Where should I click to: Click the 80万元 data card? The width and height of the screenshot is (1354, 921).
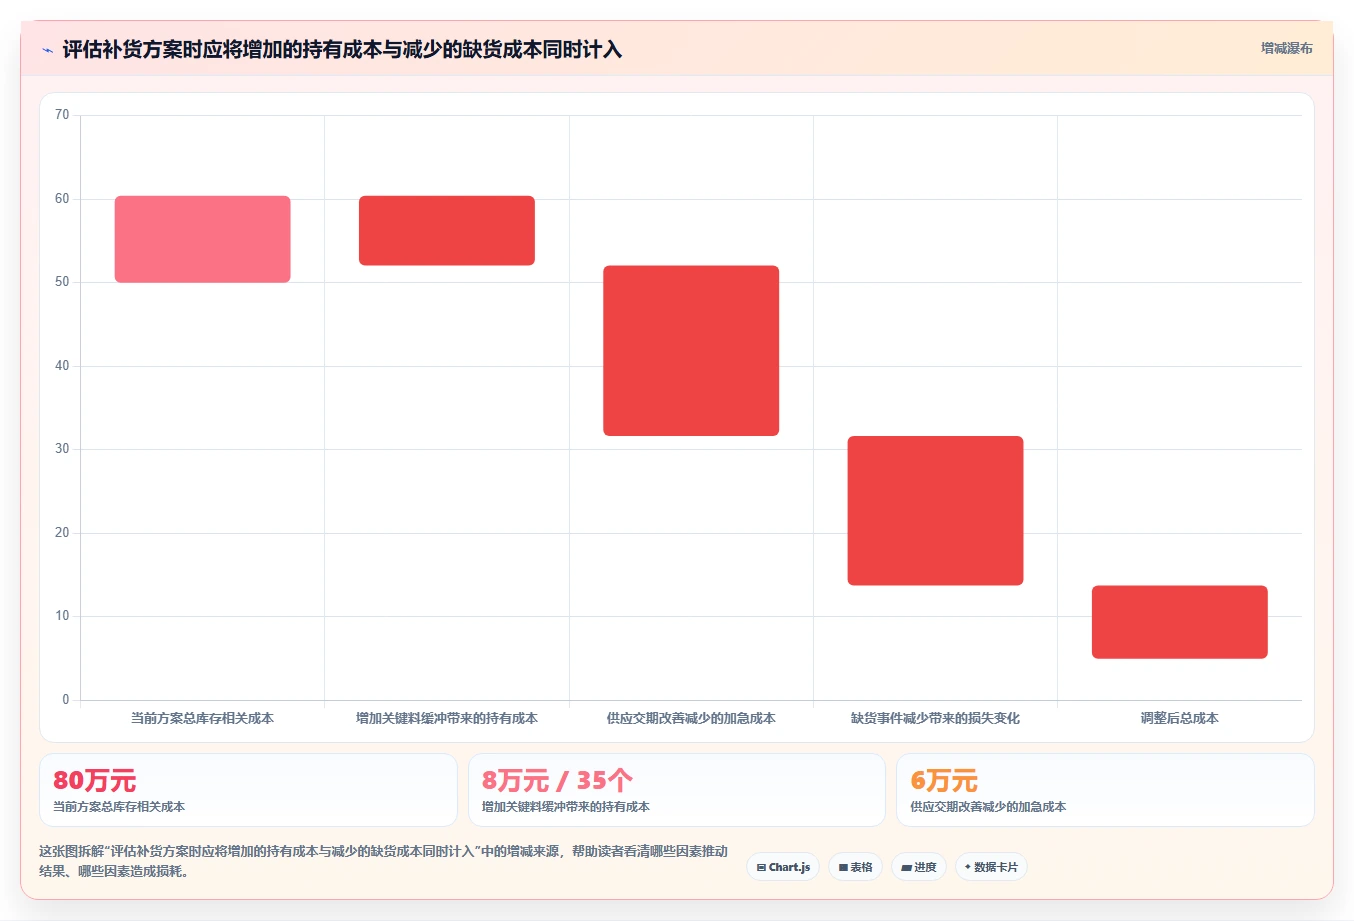pyautogui.click(x=248, y=790)
